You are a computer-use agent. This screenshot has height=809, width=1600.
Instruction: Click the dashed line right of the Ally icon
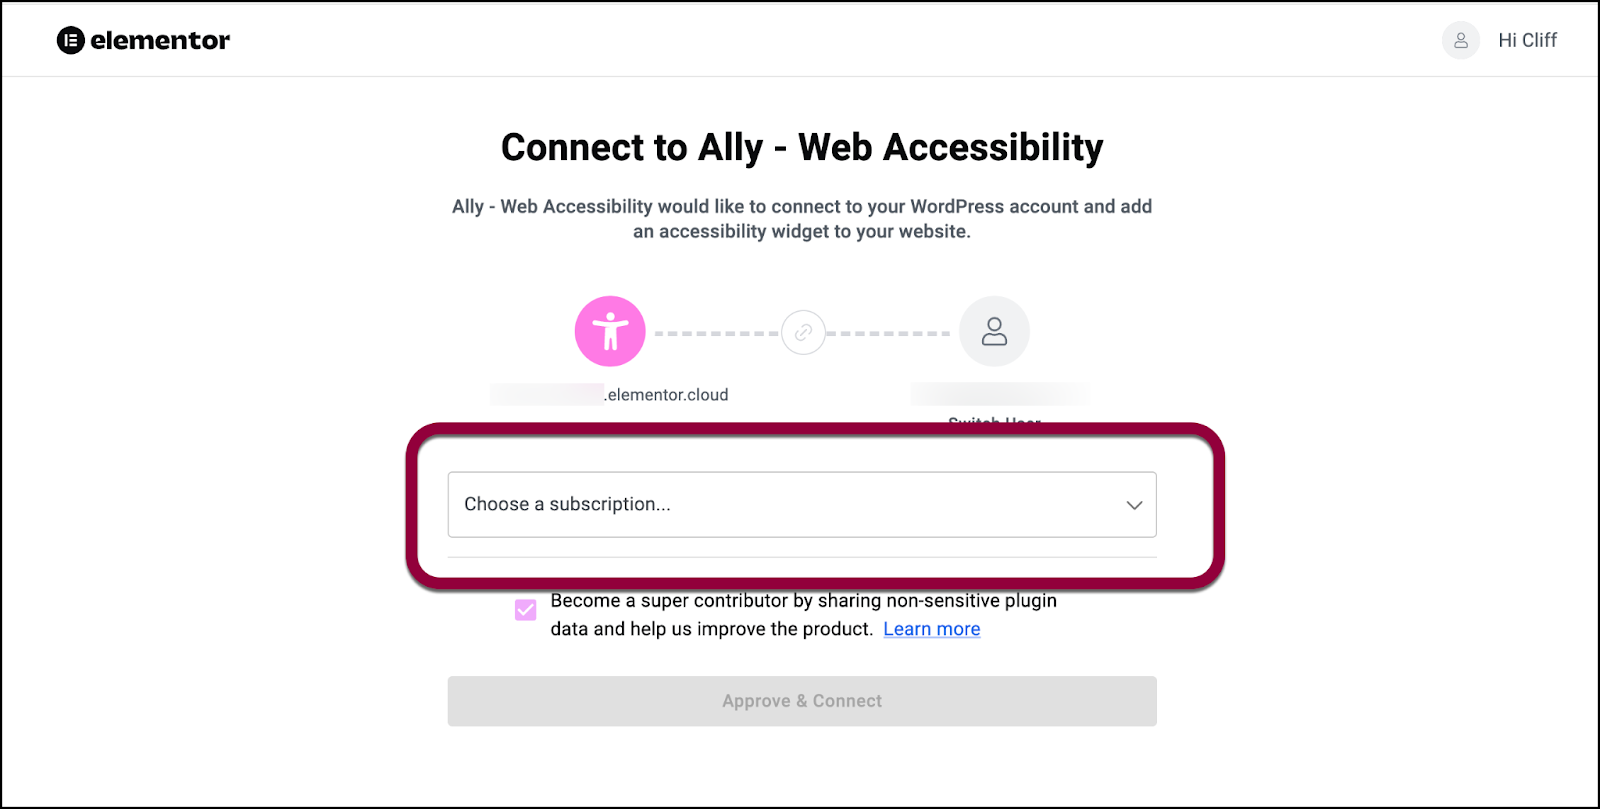click(716, 333)
